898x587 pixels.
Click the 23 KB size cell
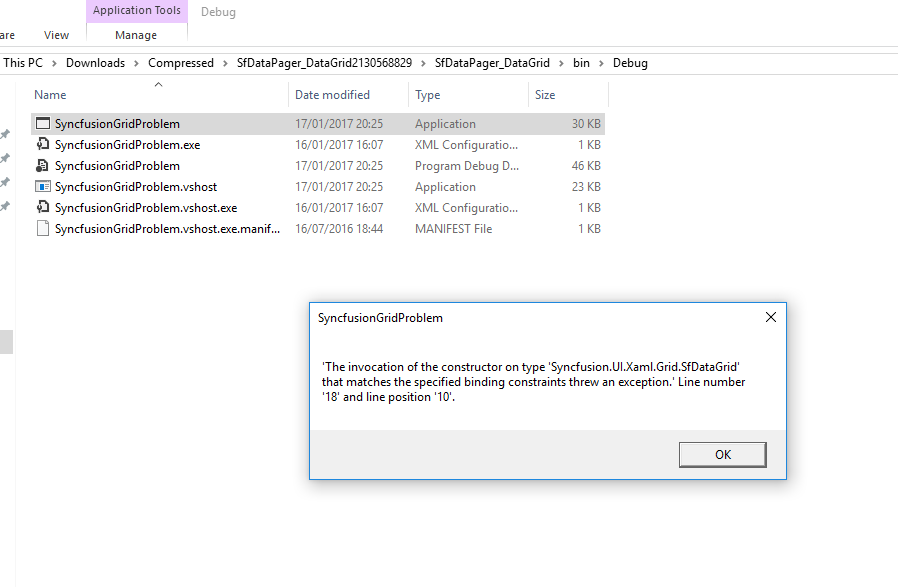point(586,187)
